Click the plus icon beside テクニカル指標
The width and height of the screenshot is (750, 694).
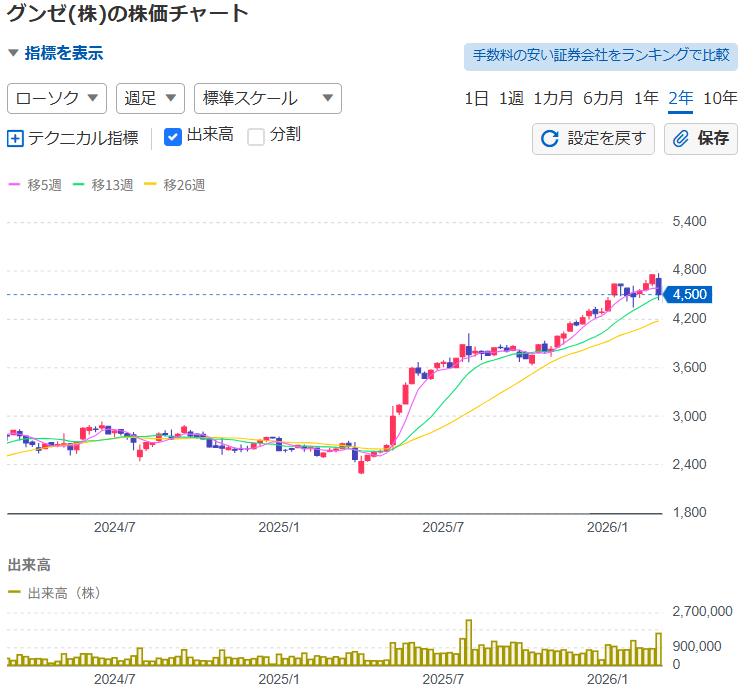pos(15,139)
